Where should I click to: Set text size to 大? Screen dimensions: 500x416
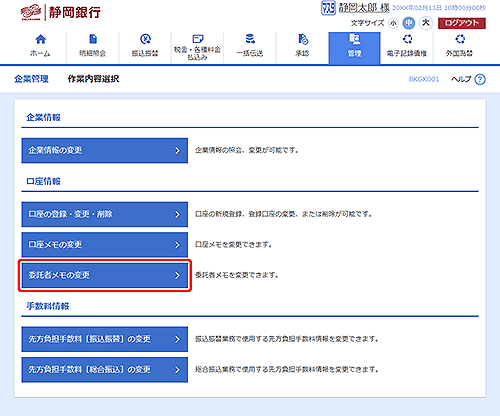[426, 23]
